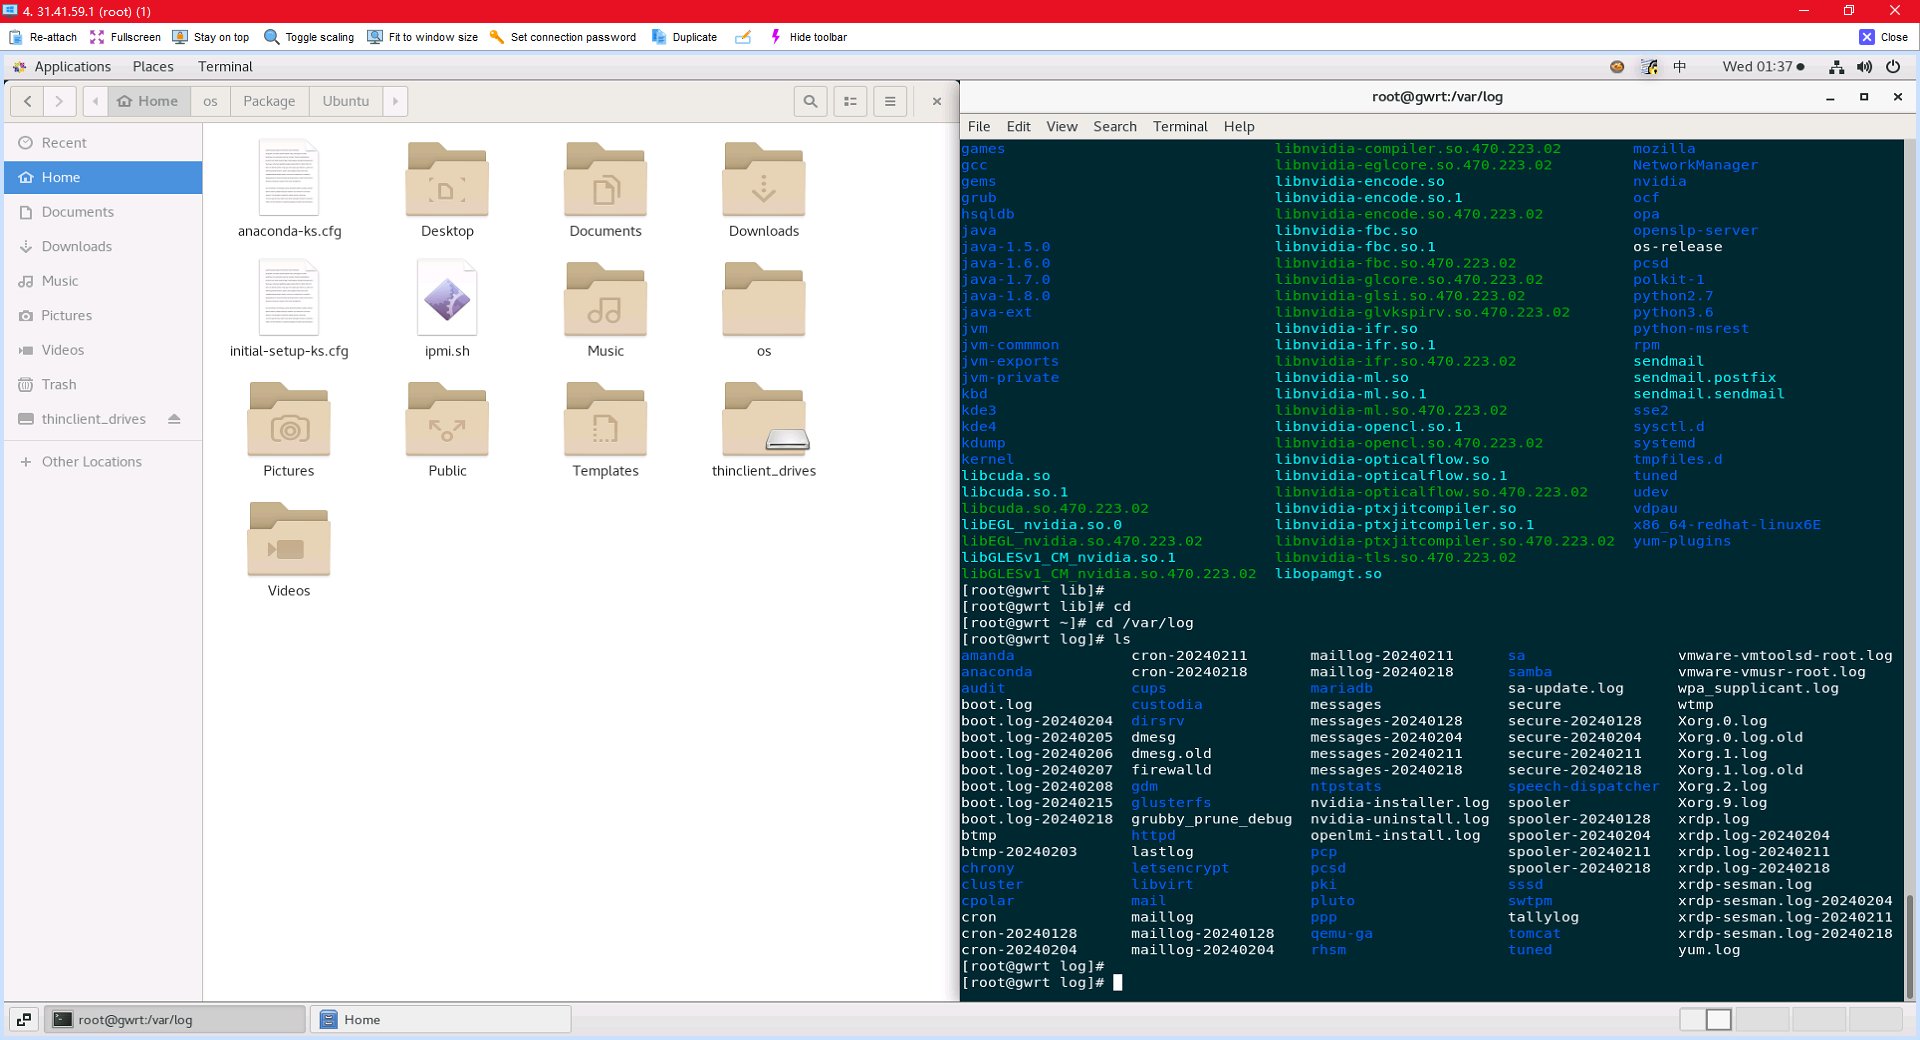1920x1040 pixels.
Task: Open the Terminal app menu in top panel
Action: tap(225, 66)
